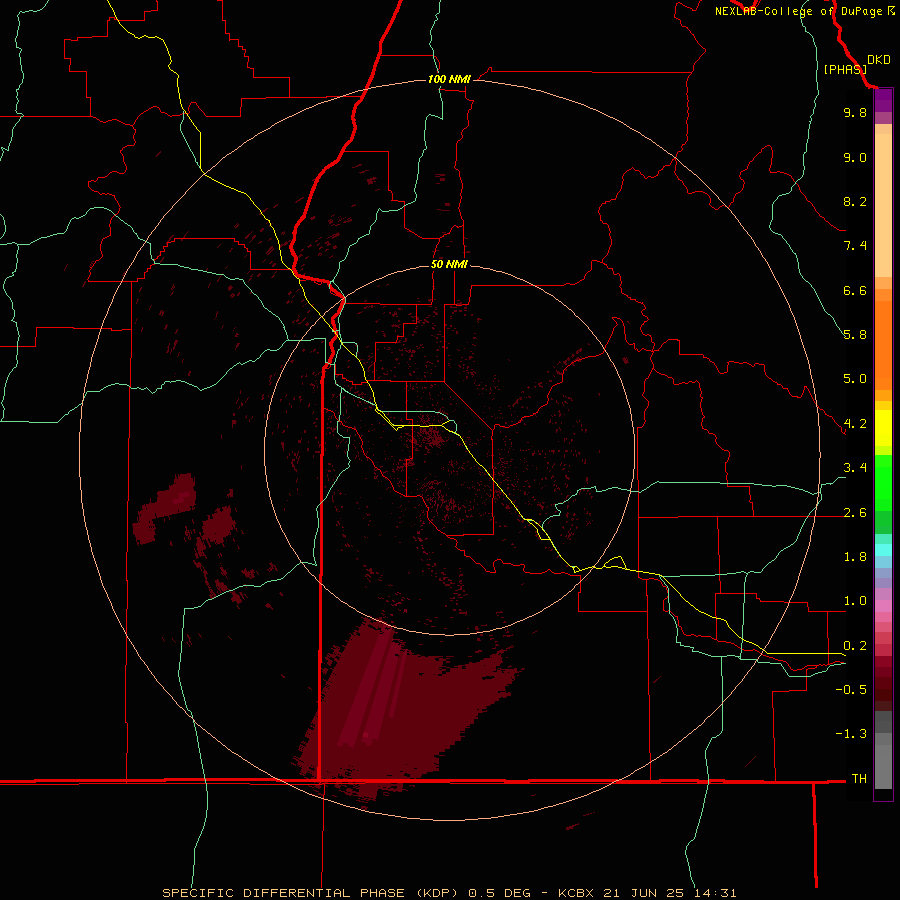Pick the yellow band in the color bar
Viewport: 900px width, 900px height.
tap(883, 428)
